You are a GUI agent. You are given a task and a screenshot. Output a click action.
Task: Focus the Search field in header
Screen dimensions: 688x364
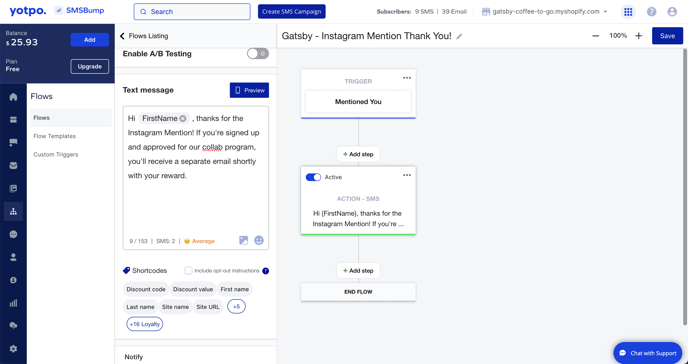pyautogui.click(x=192, y=12)
